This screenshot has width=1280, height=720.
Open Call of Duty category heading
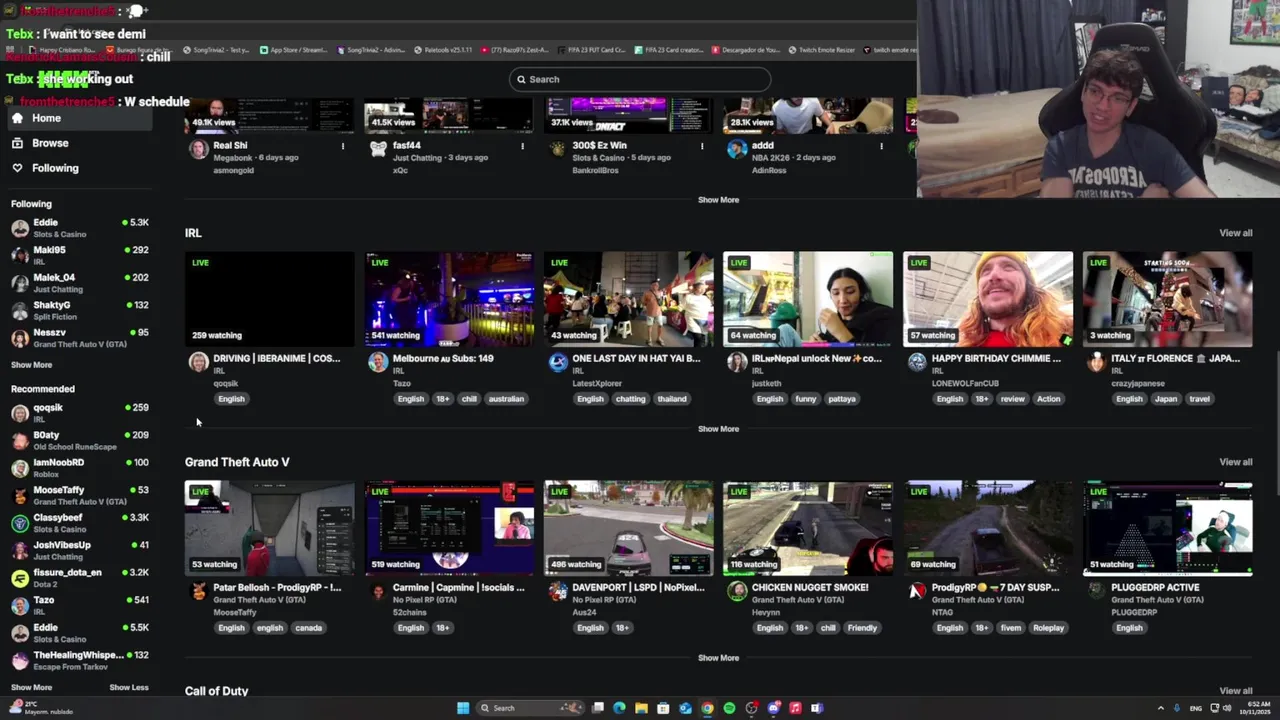click(x=216, y=691)
